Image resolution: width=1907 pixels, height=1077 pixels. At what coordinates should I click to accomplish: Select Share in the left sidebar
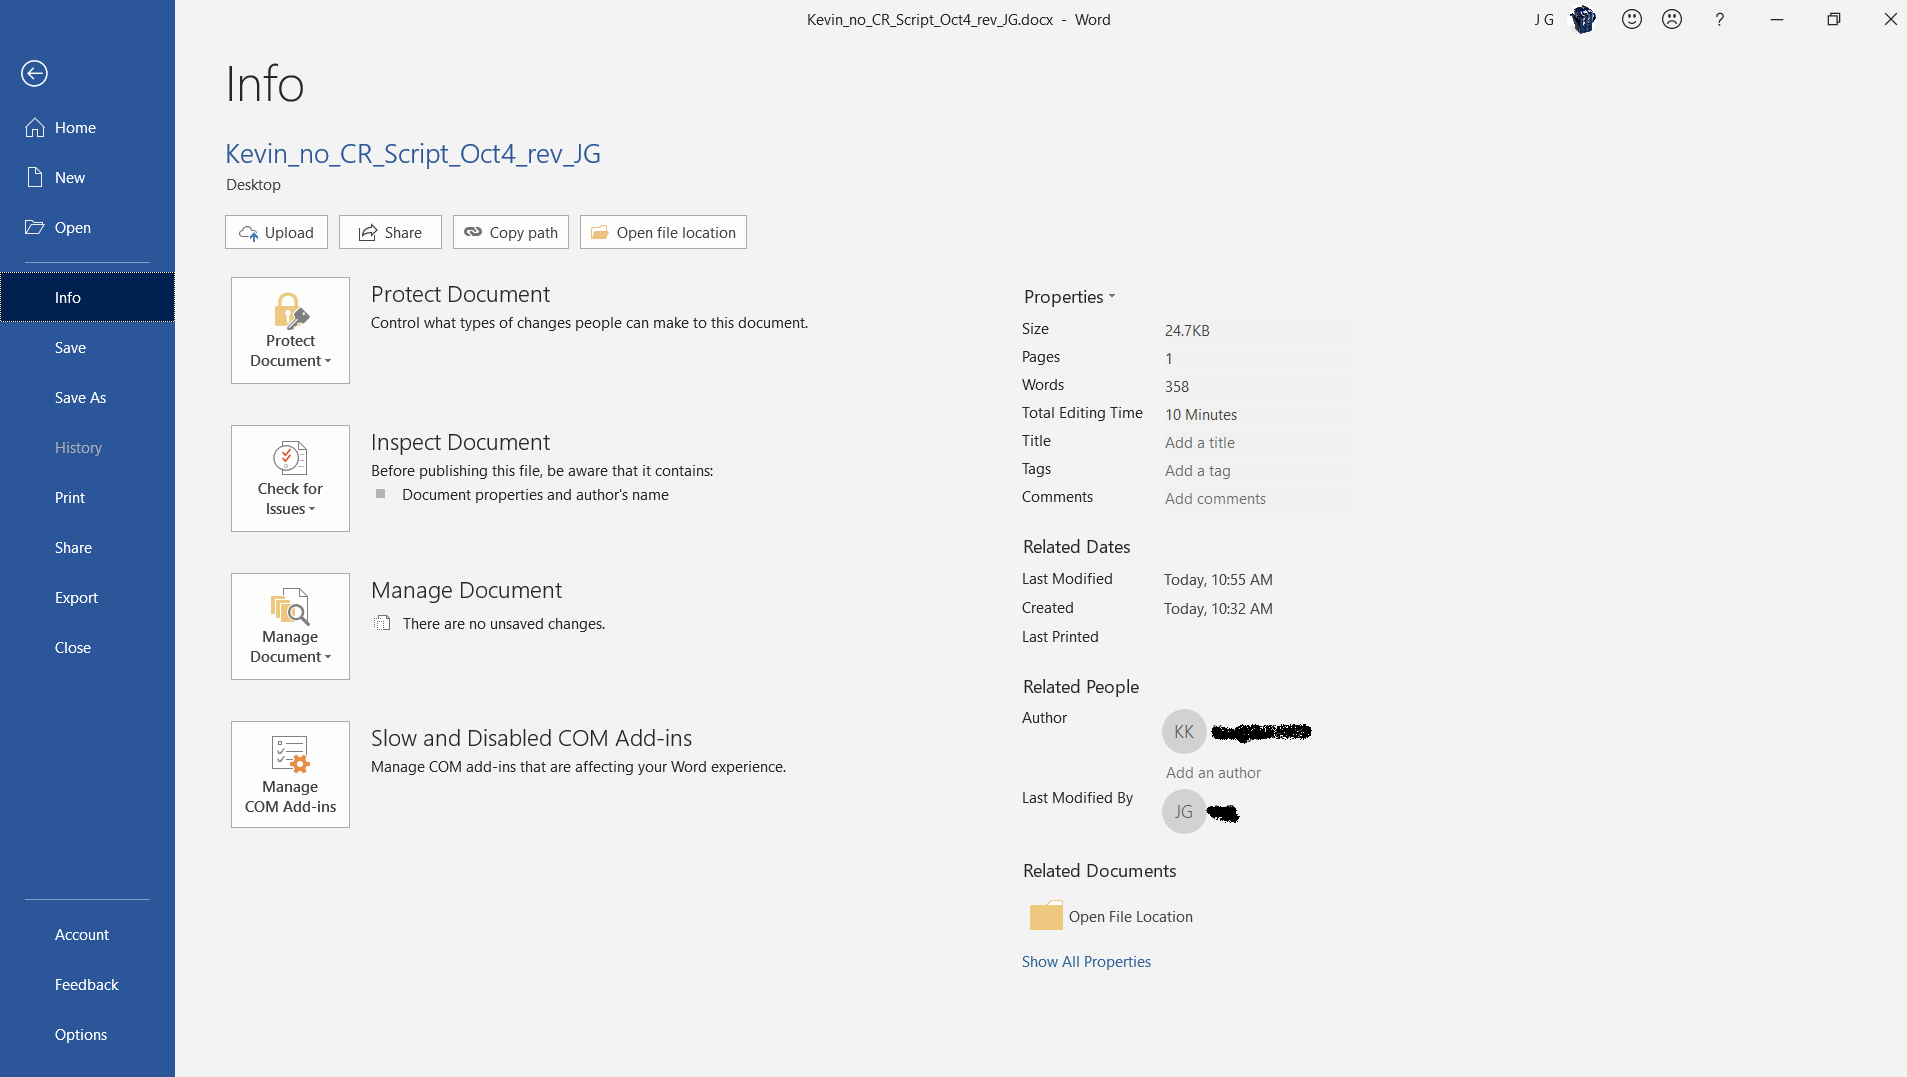click(x=87, y=548)
